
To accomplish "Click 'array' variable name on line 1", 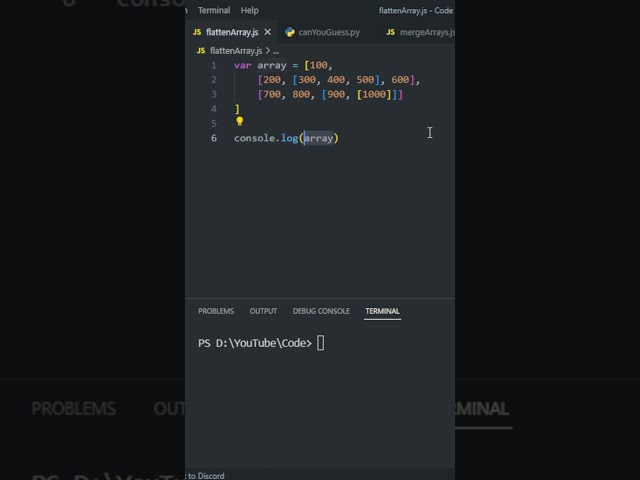I will tap(272, 66).
